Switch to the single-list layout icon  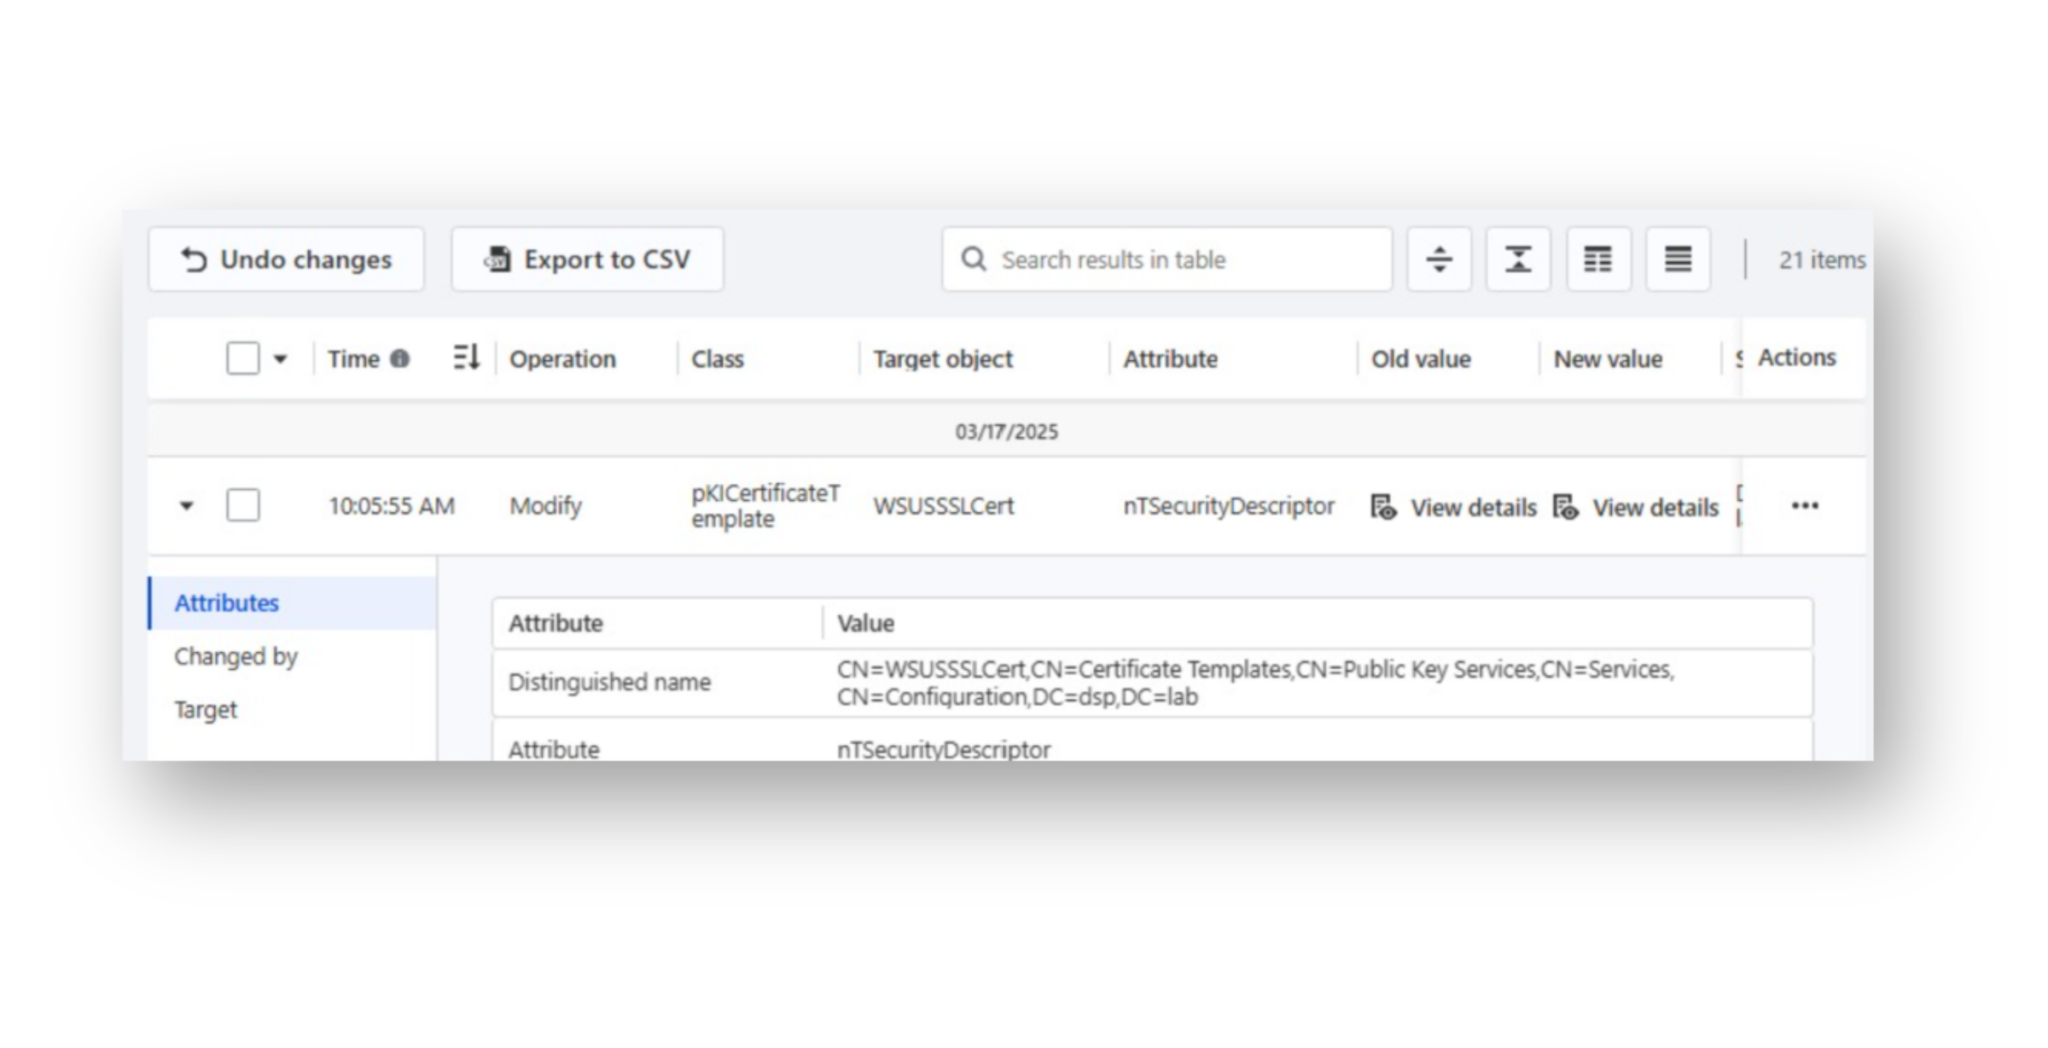(1678, 259)
